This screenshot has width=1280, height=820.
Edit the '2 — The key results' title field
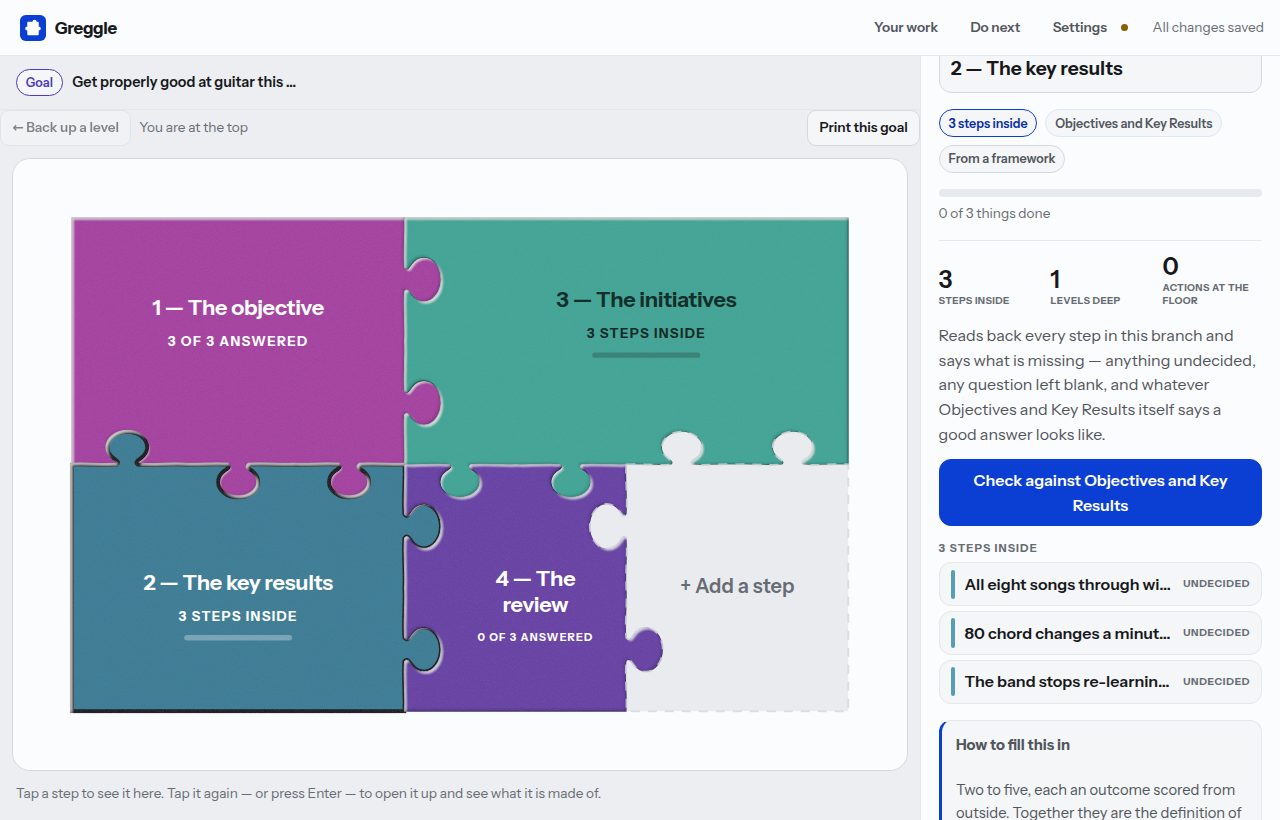(x=1100, y=69)
